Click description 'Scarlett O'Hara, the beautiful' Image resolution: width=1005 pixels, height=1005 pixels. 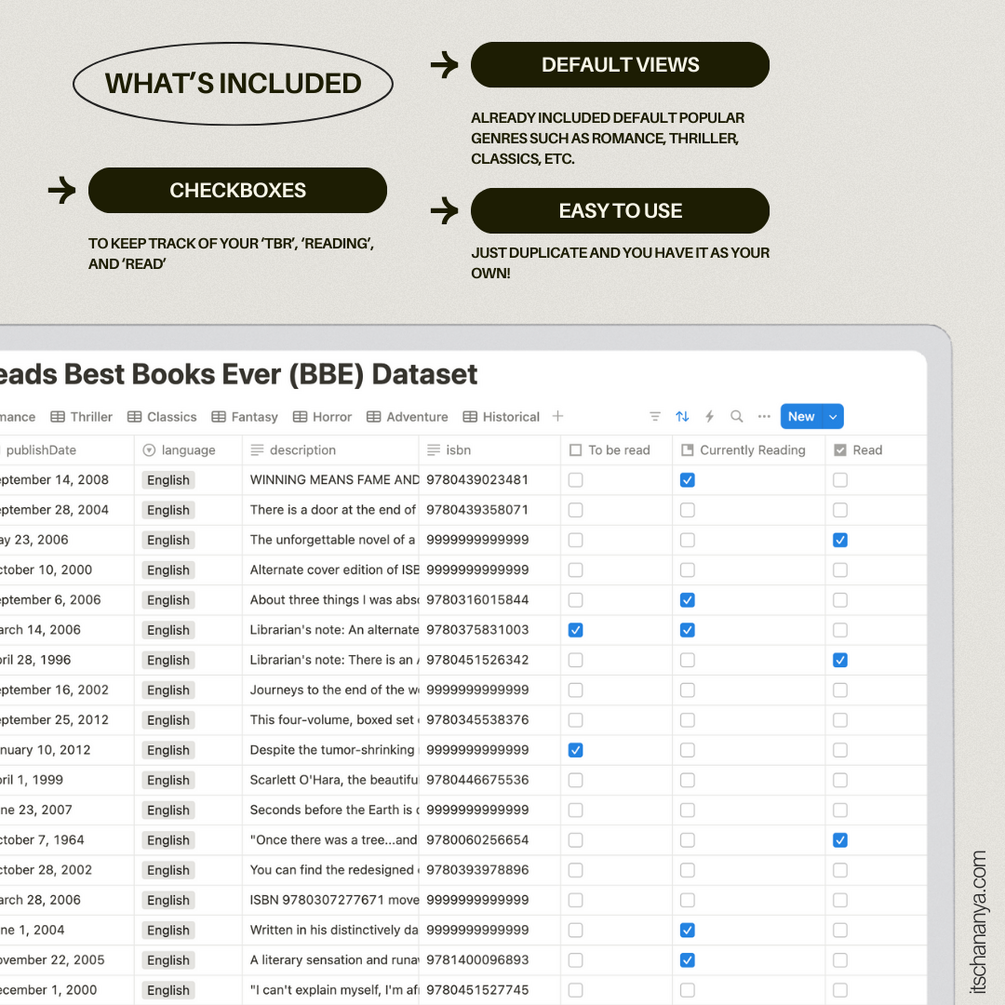[333, 780]
